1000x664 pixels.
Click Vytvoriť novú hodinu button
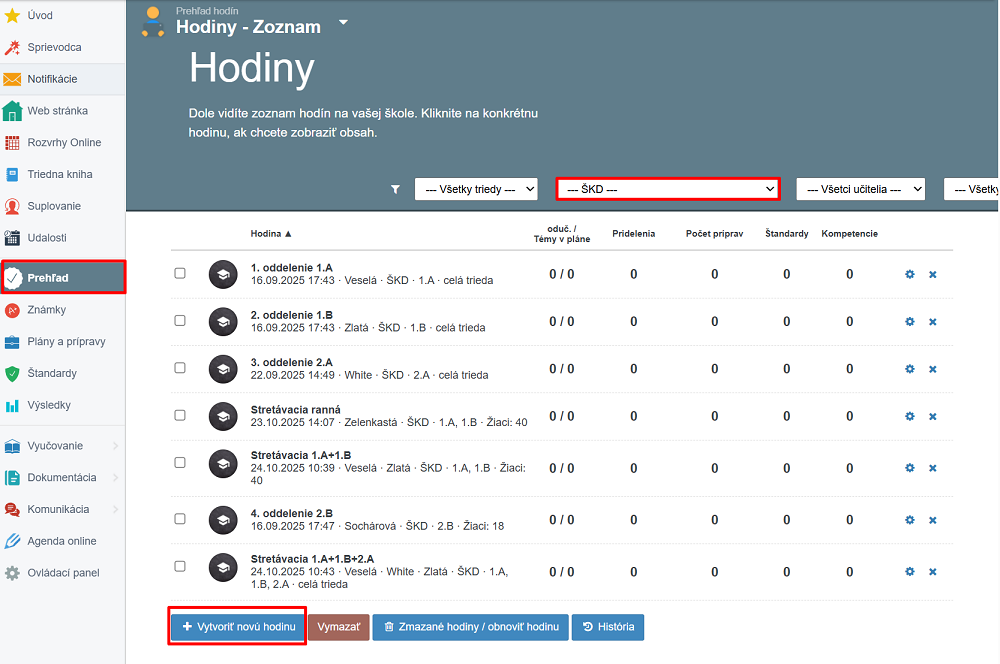(x=238, y=627)
